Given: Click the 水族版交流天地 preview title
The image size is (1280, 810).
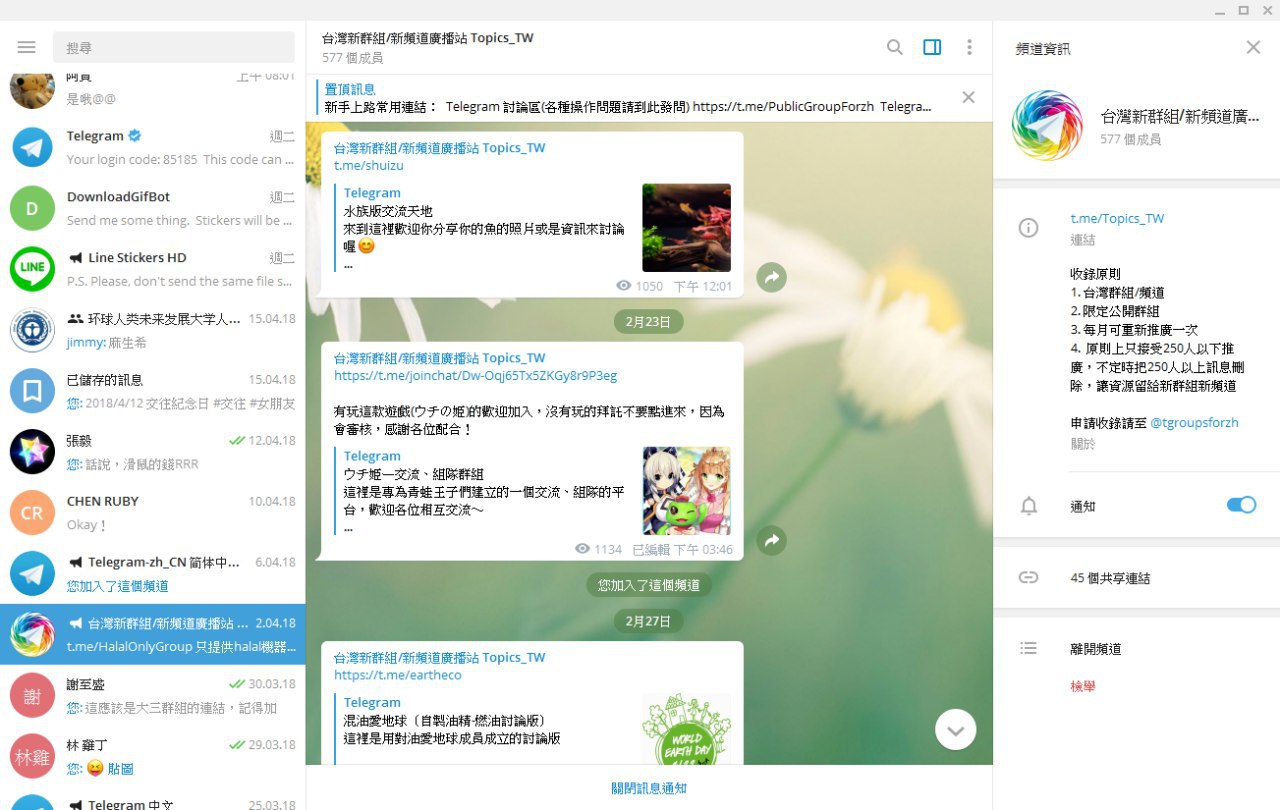Looking at the screenshot, I should click(388, 212).
